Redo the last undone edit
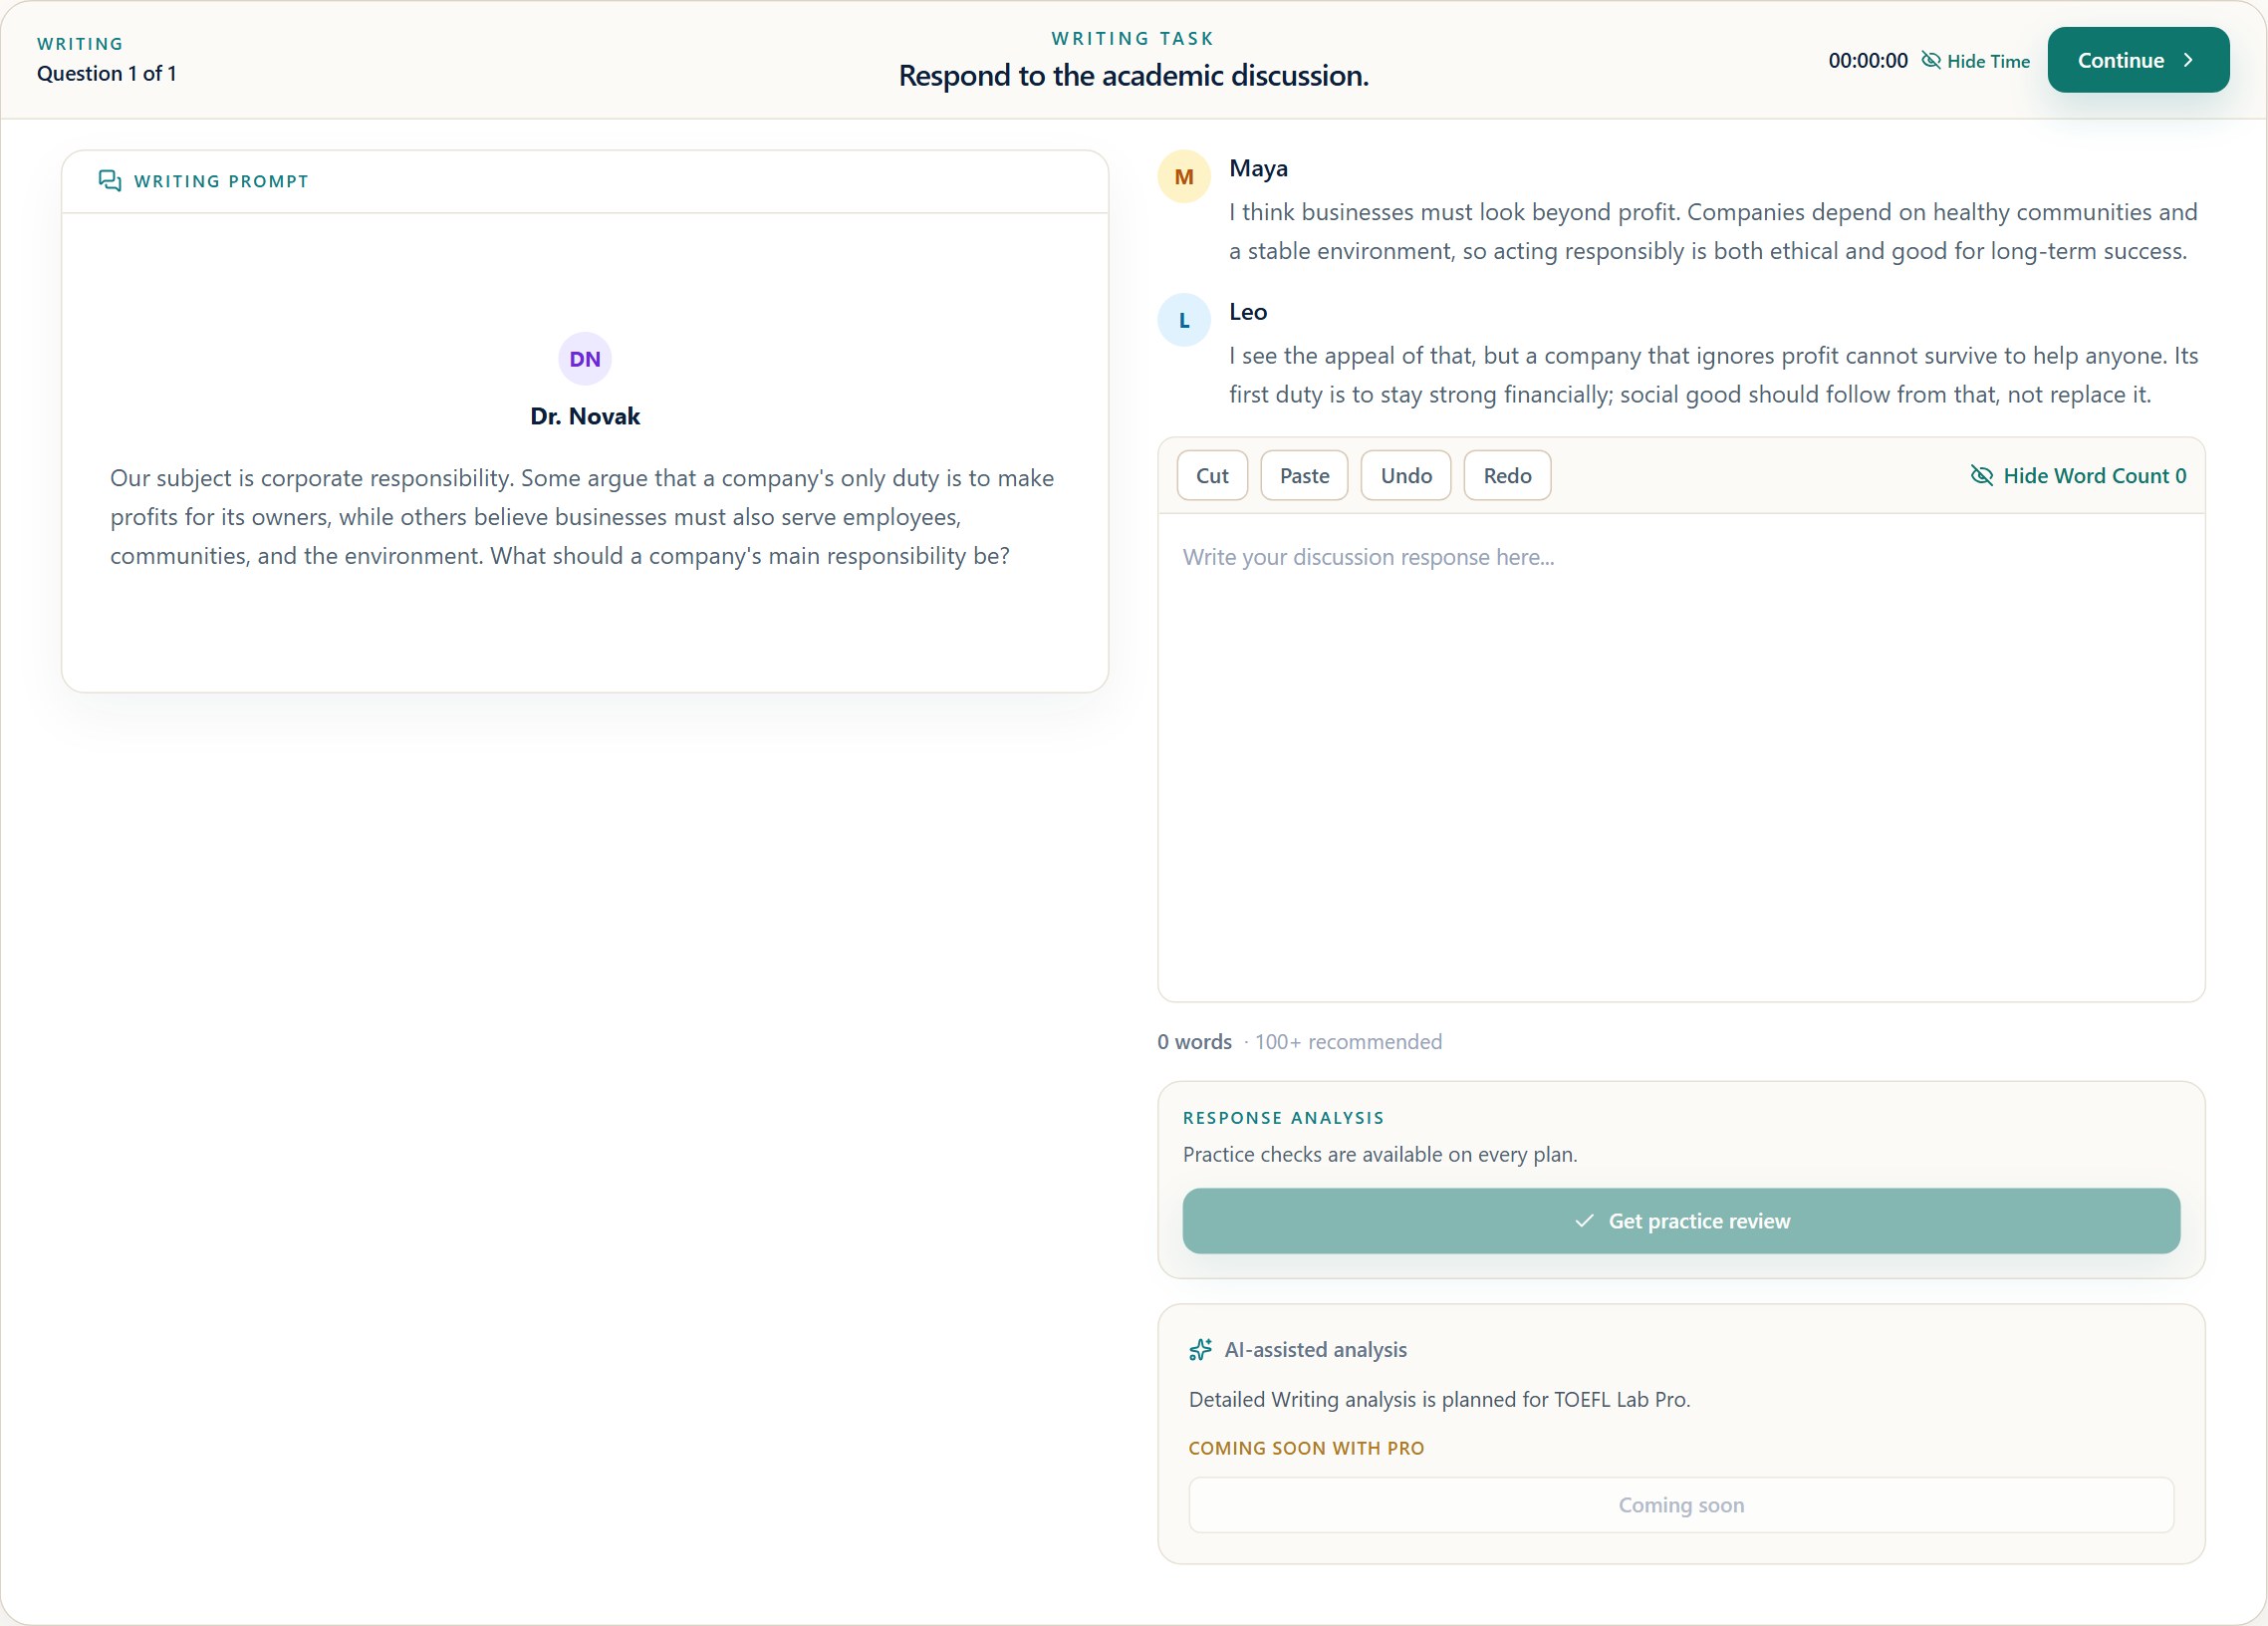The width and height of the screenshot is (2268, 1626). click(x=1507, y=476)
